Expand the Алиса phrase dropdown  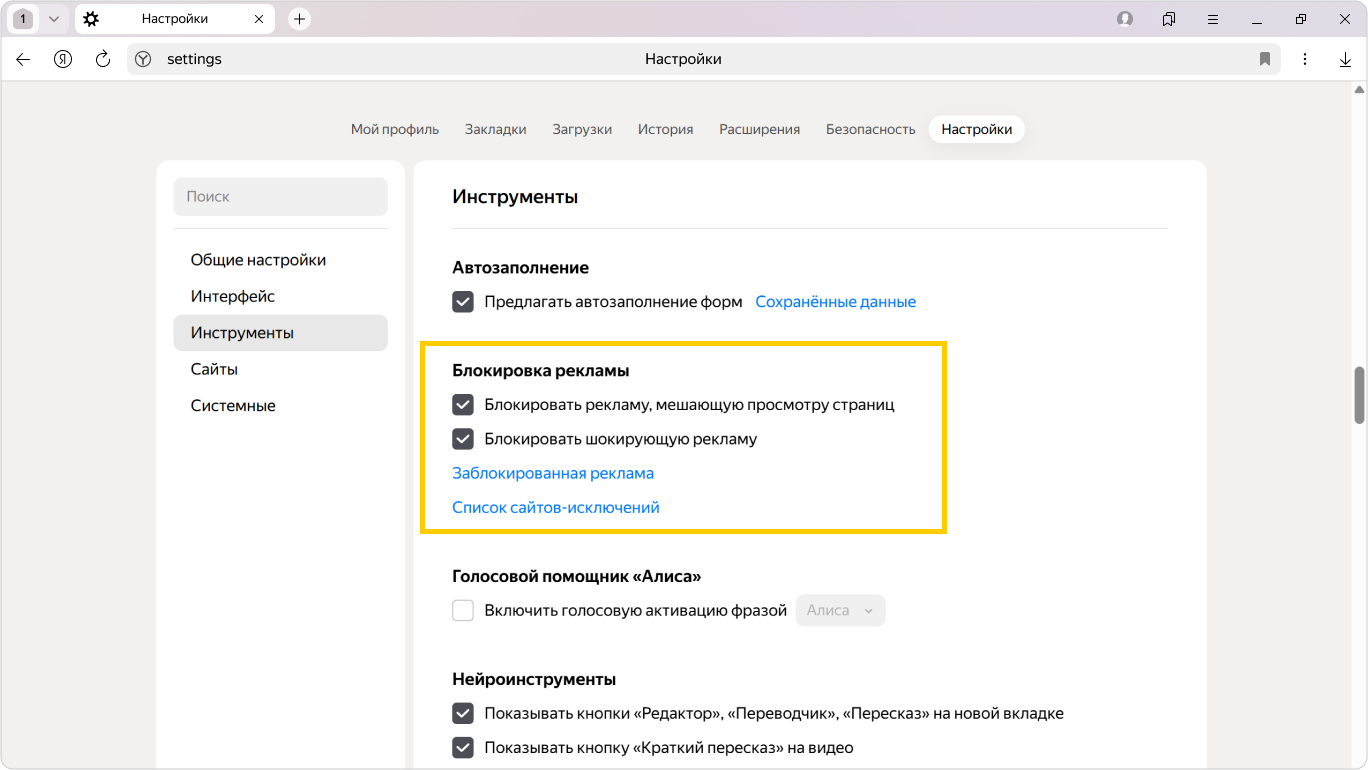click(x=840, y=611)
